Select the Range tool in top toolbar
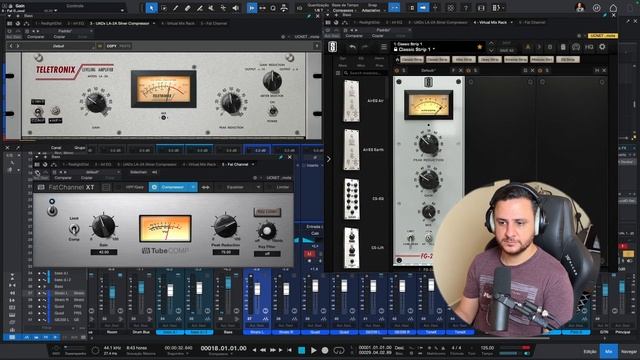 pyautogui.click(x=164, y=8)
